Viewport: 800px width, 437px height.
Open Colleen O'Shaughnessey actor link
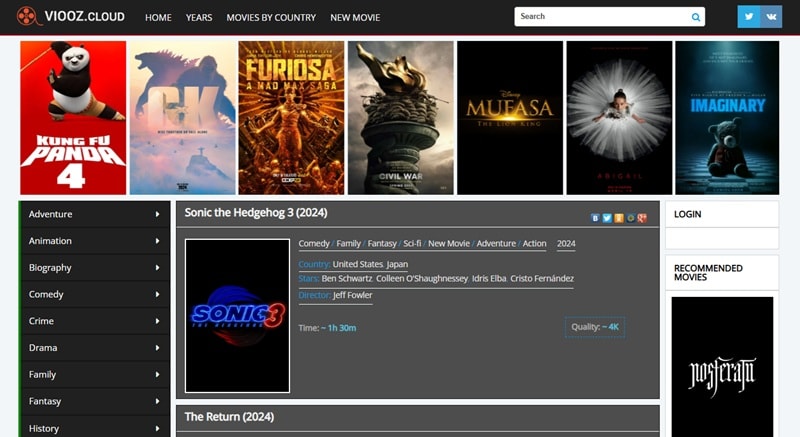[x=422, y=278]
